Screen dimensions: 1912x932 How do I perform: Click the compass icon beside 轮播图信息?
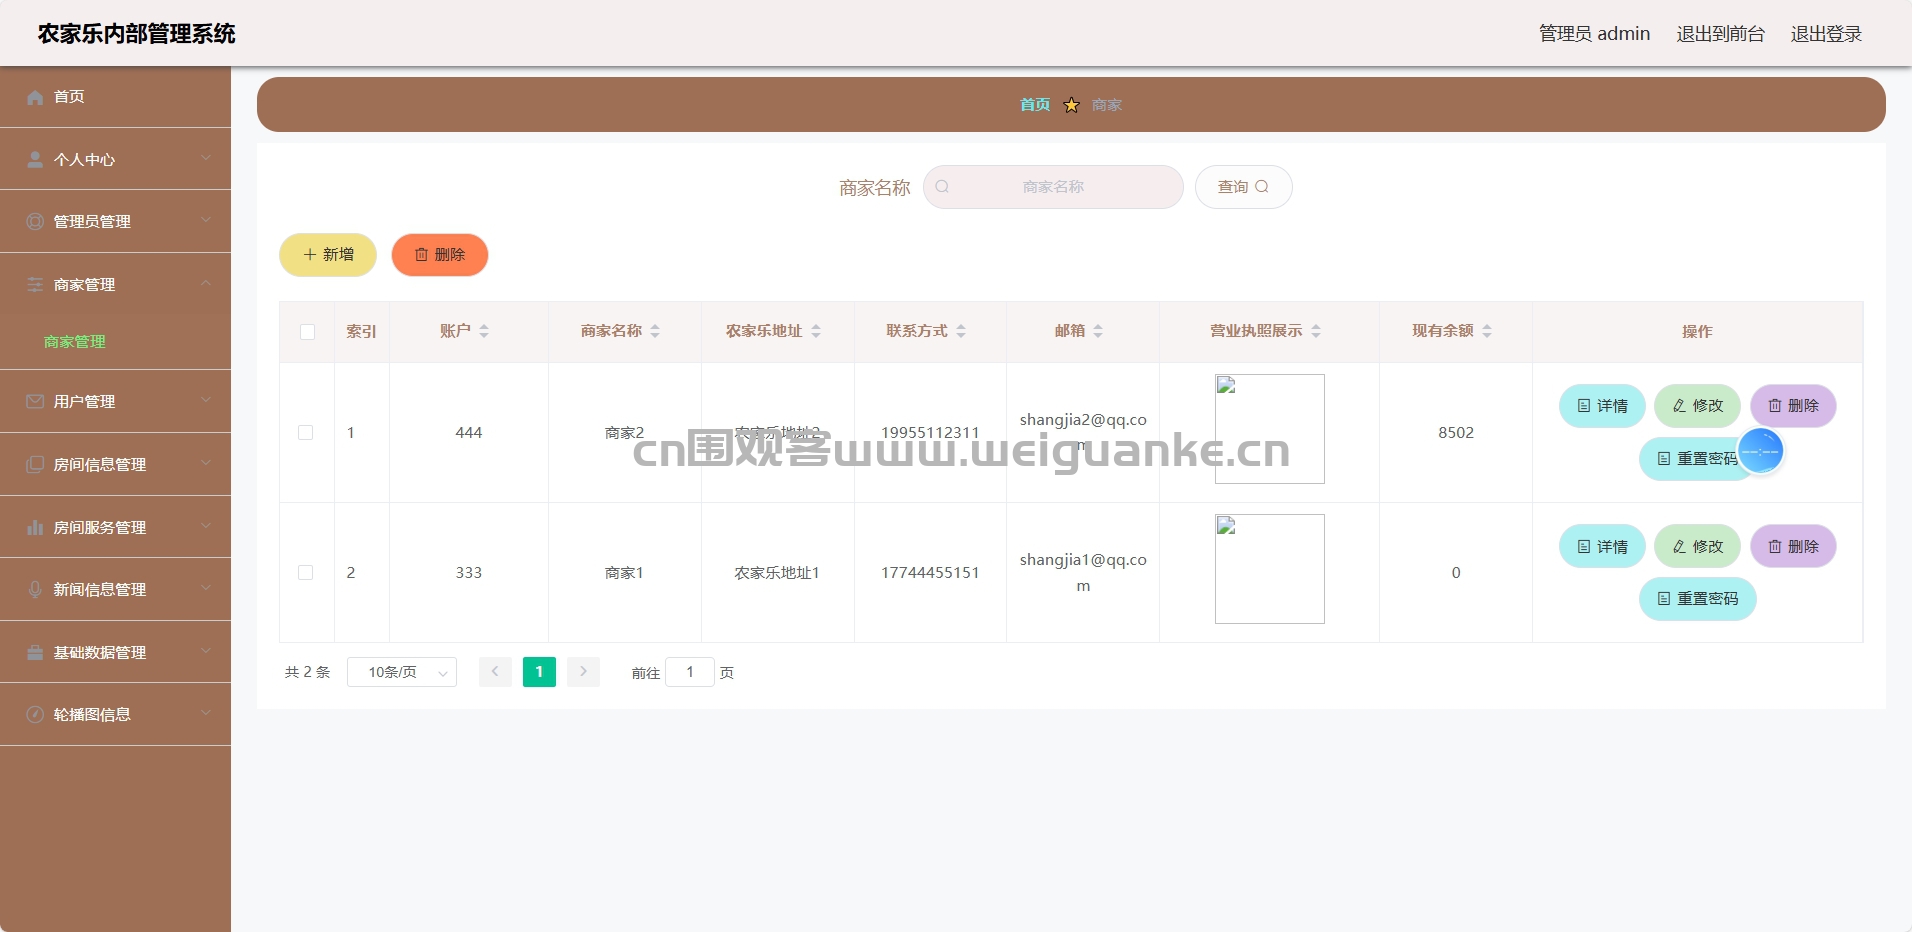click(35, 714)
